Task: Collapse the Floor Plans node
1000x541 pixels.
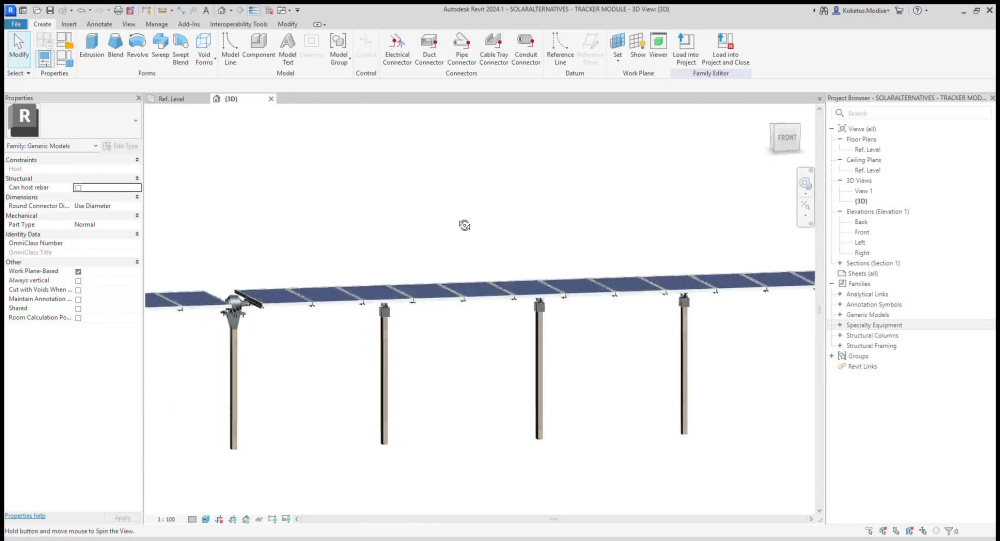Action: point(840,139)
